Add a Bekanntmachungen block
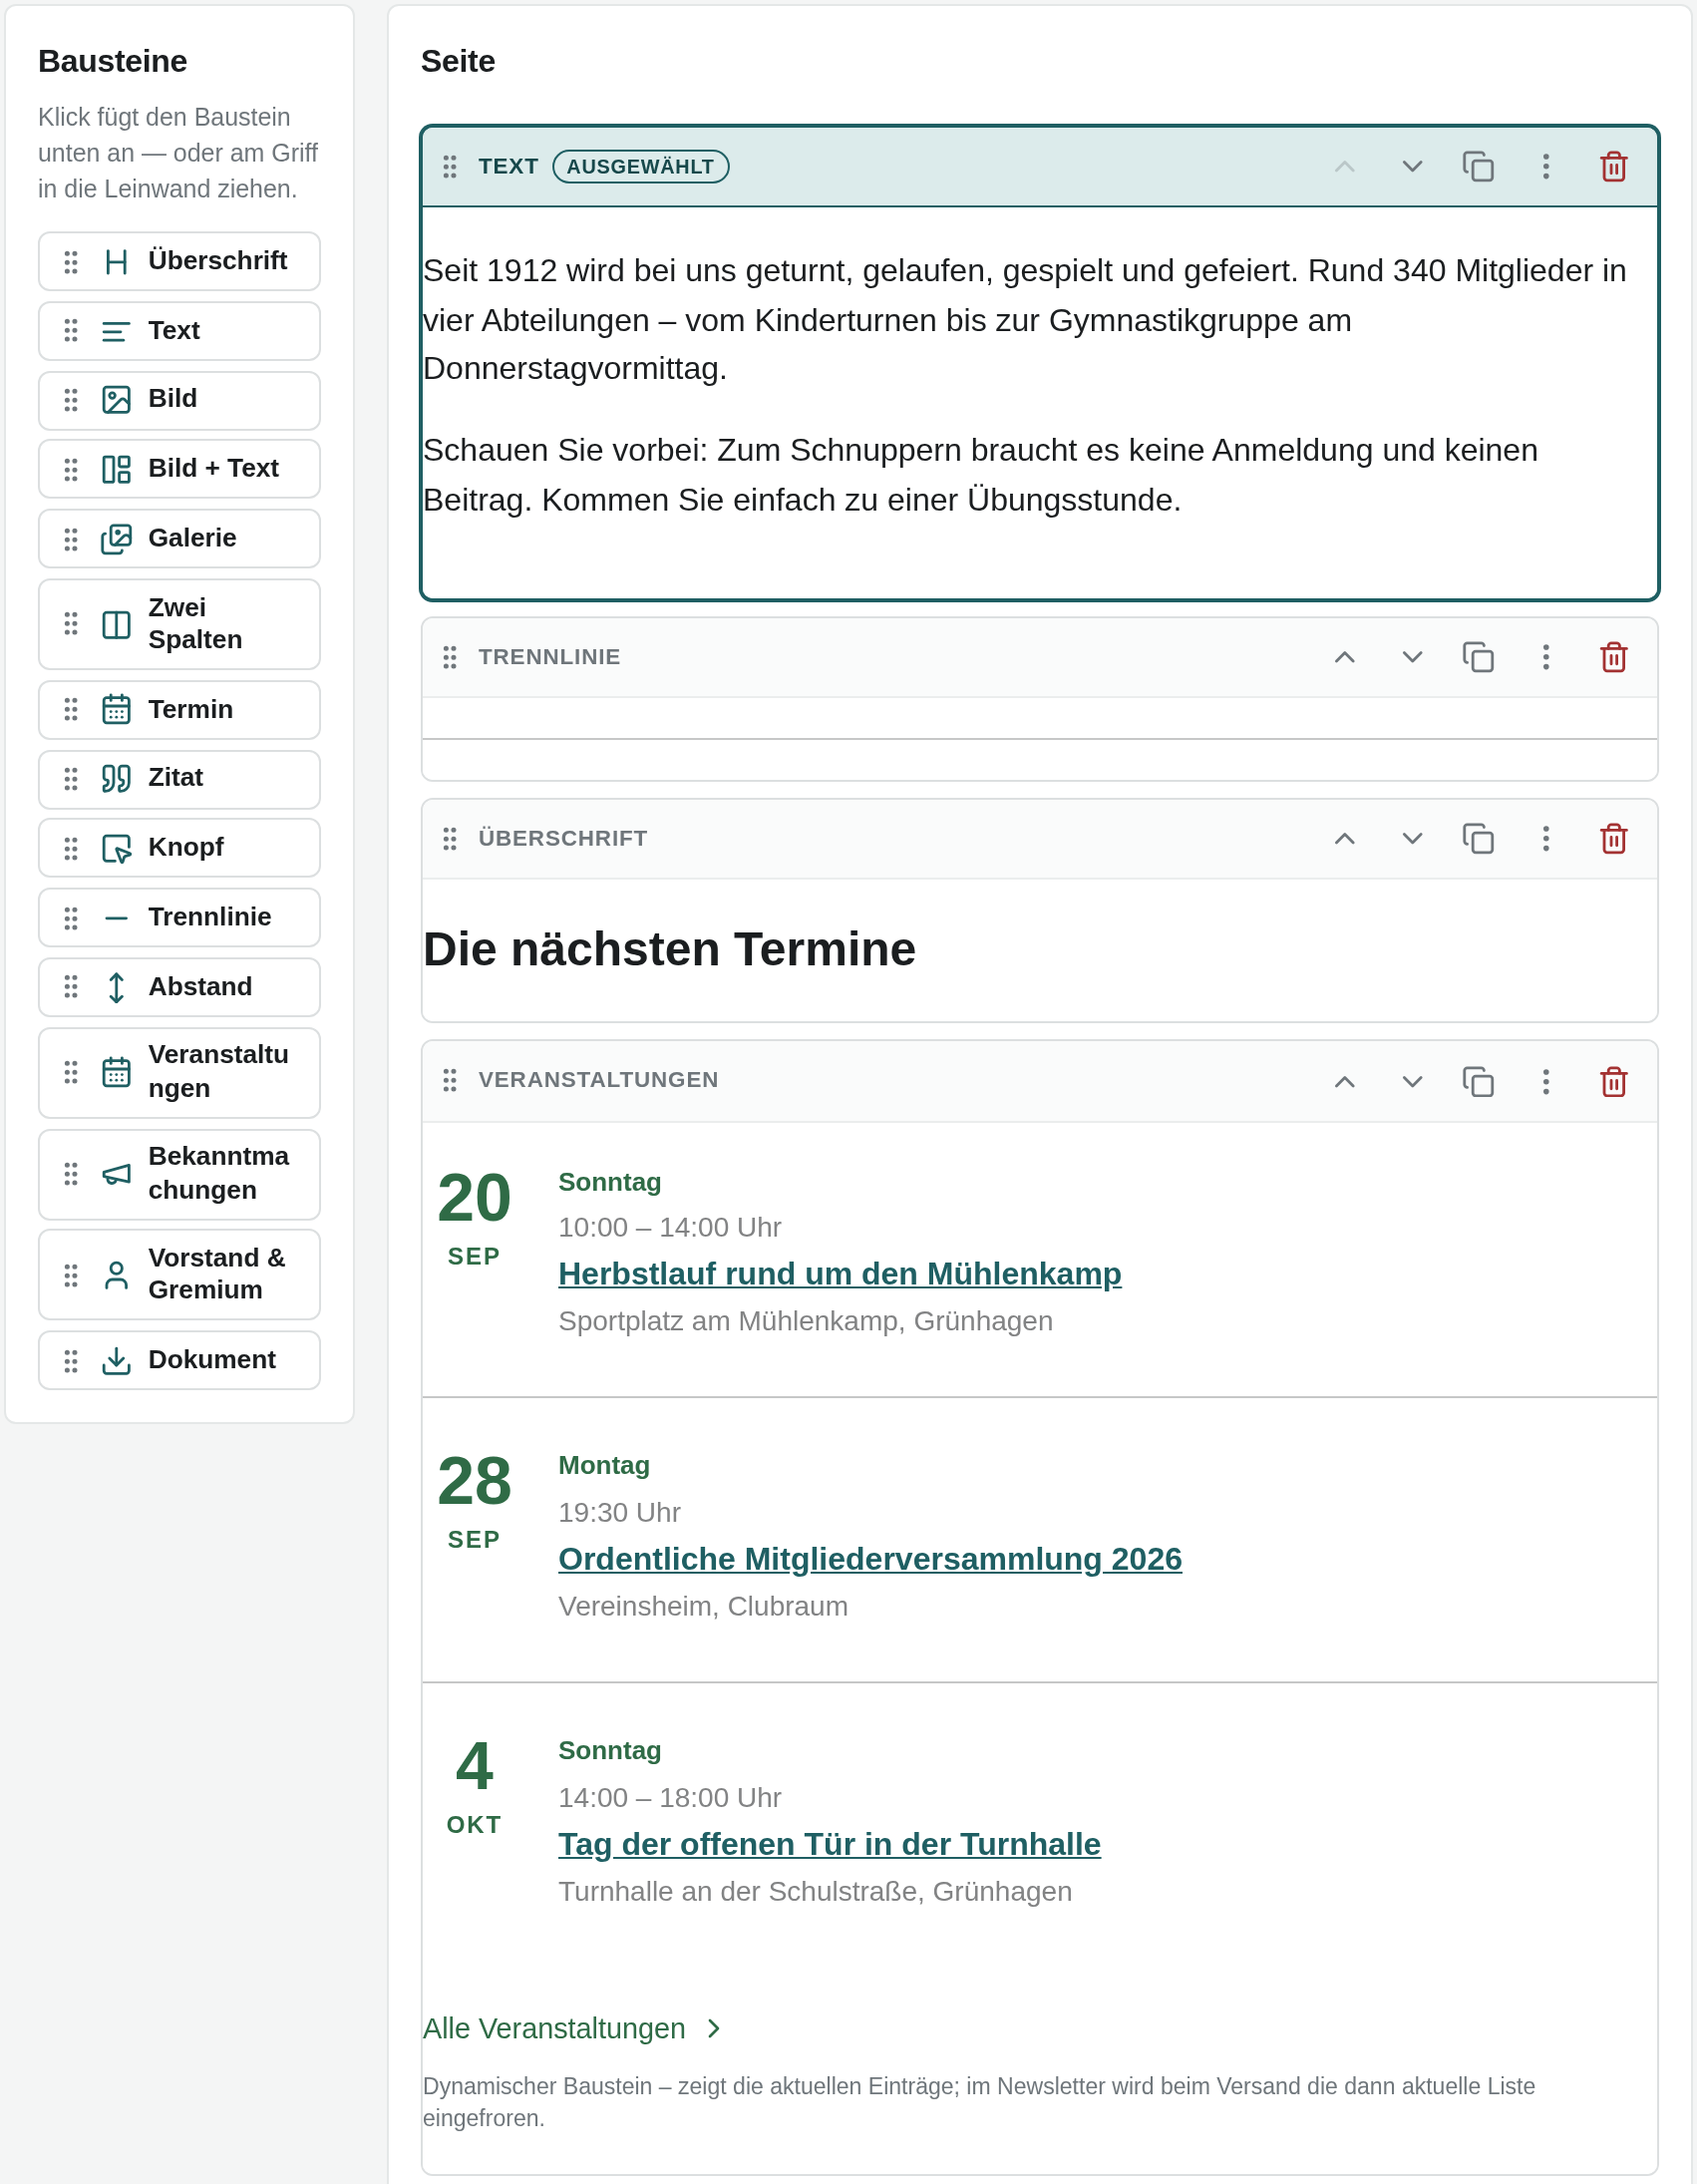 click(x=179, y=1175)
